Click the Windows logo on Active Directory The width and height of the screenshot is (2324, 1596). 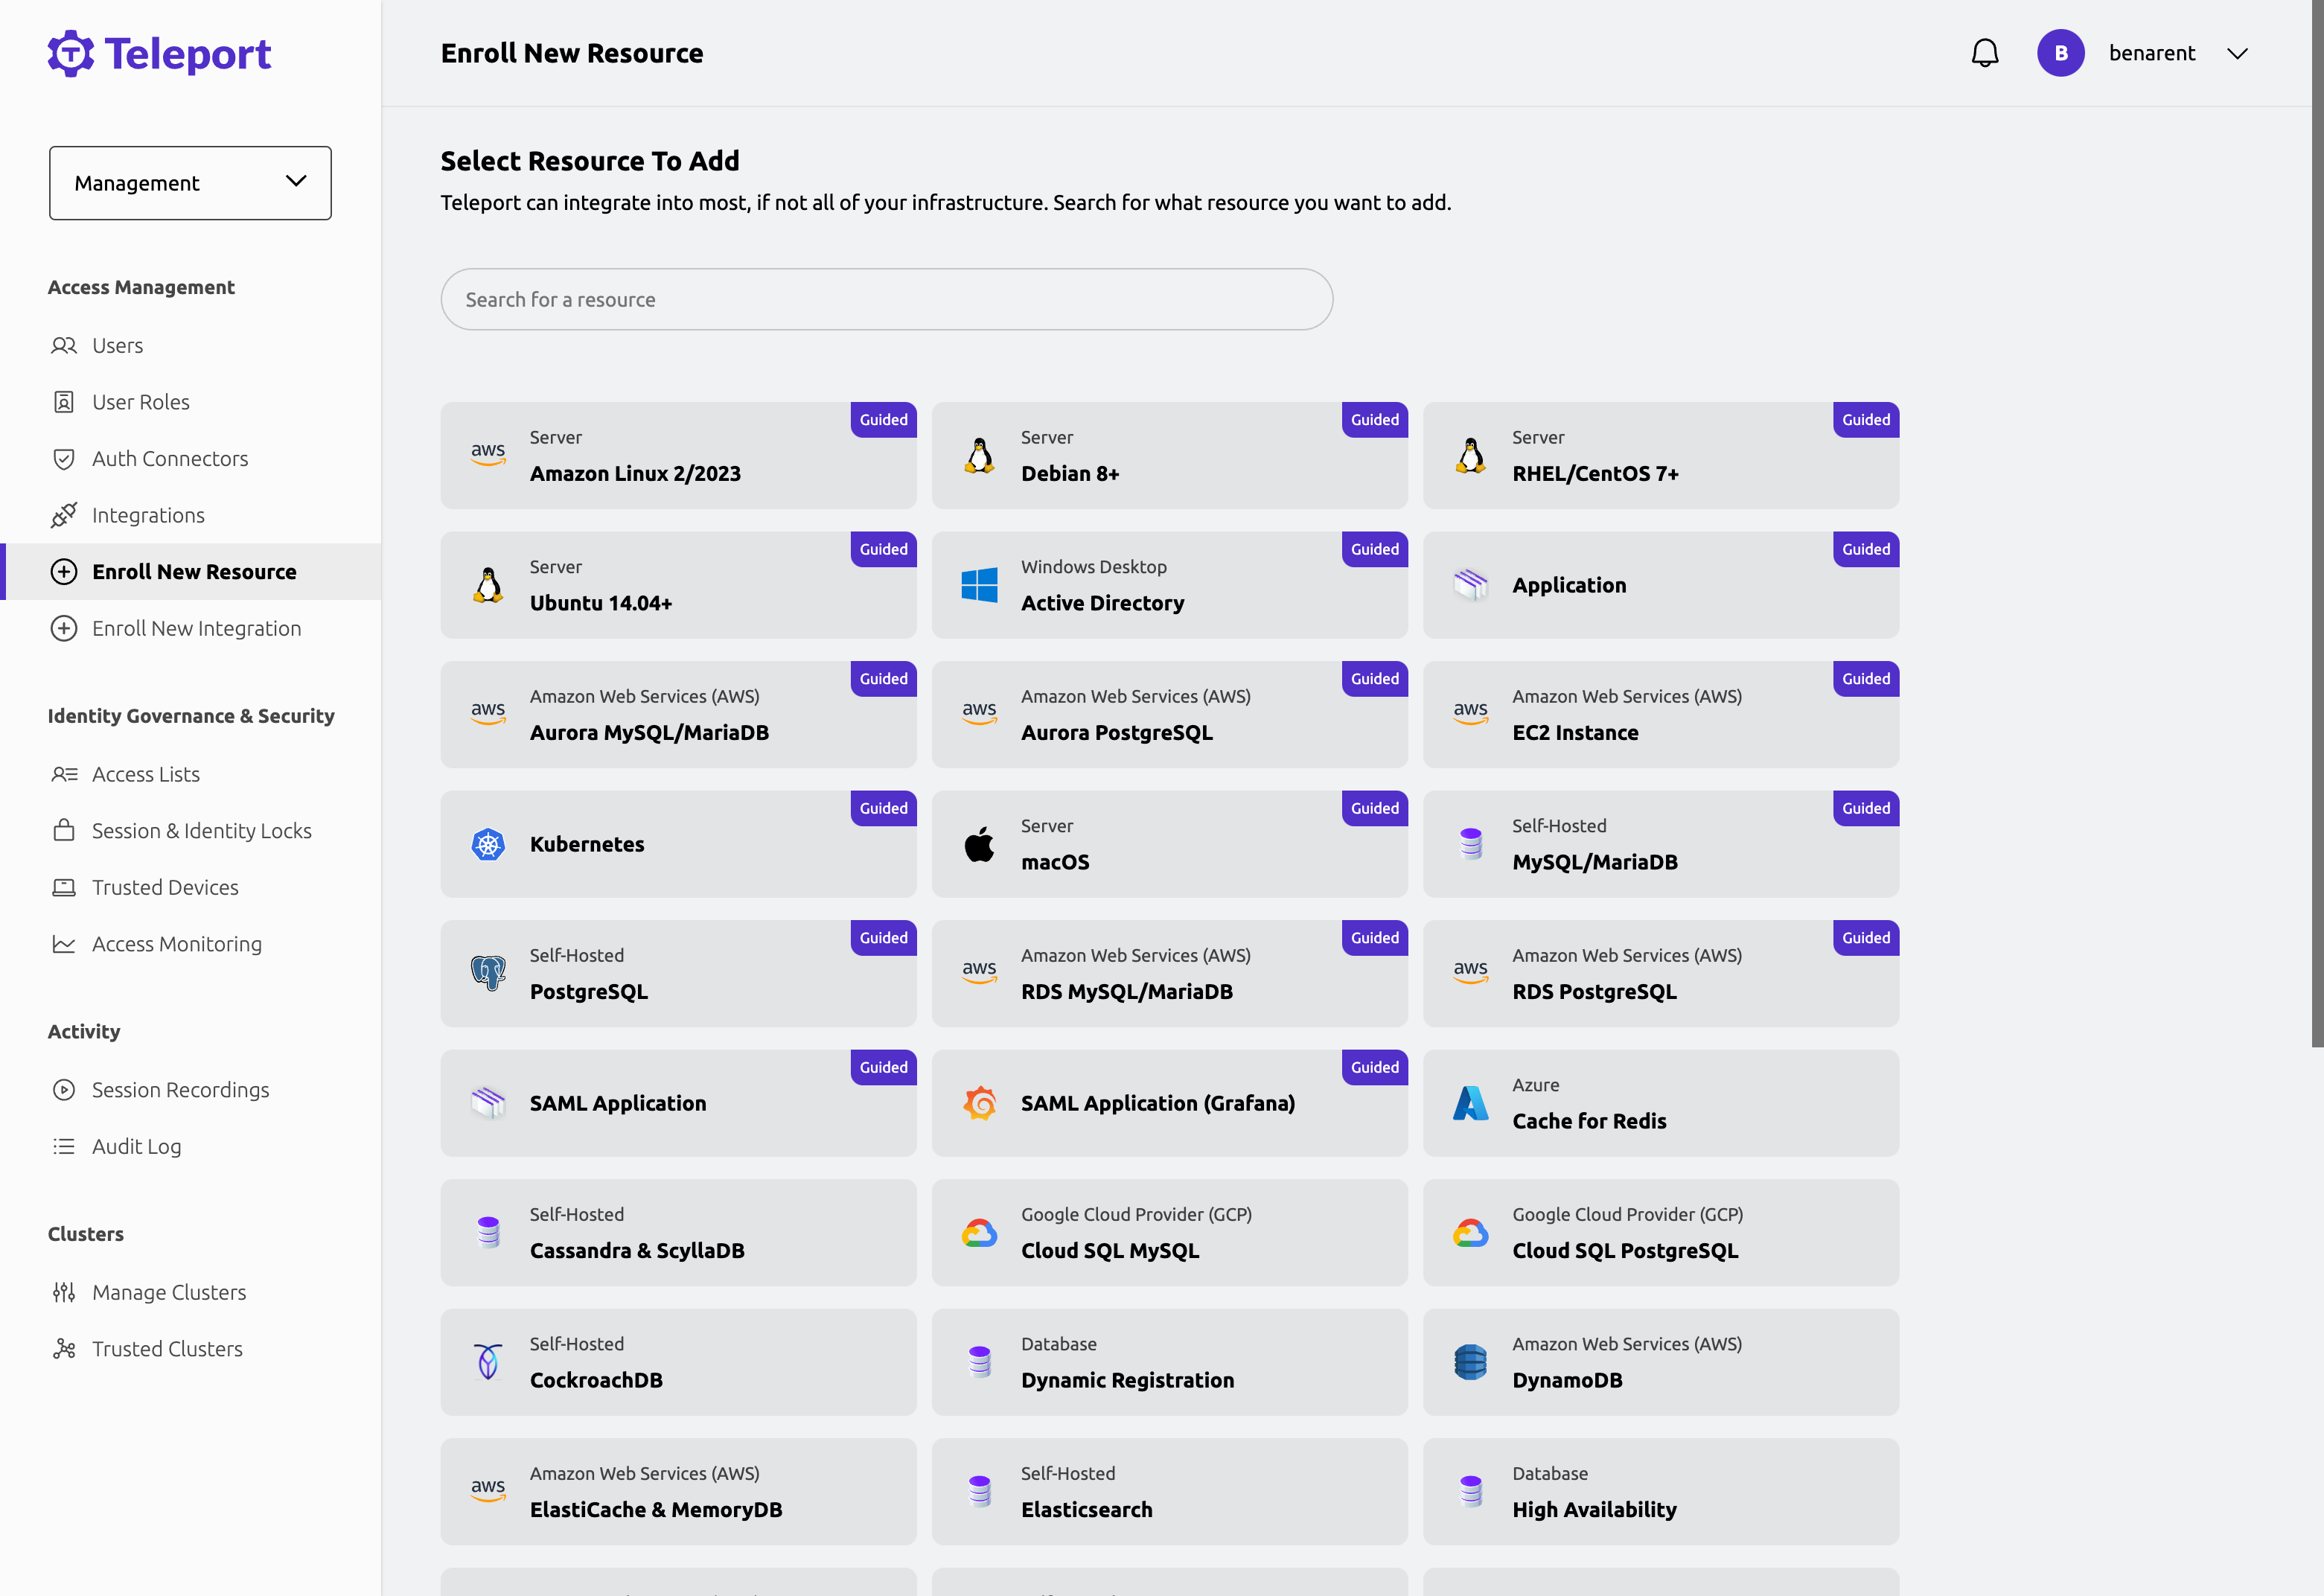pos(979,585)
